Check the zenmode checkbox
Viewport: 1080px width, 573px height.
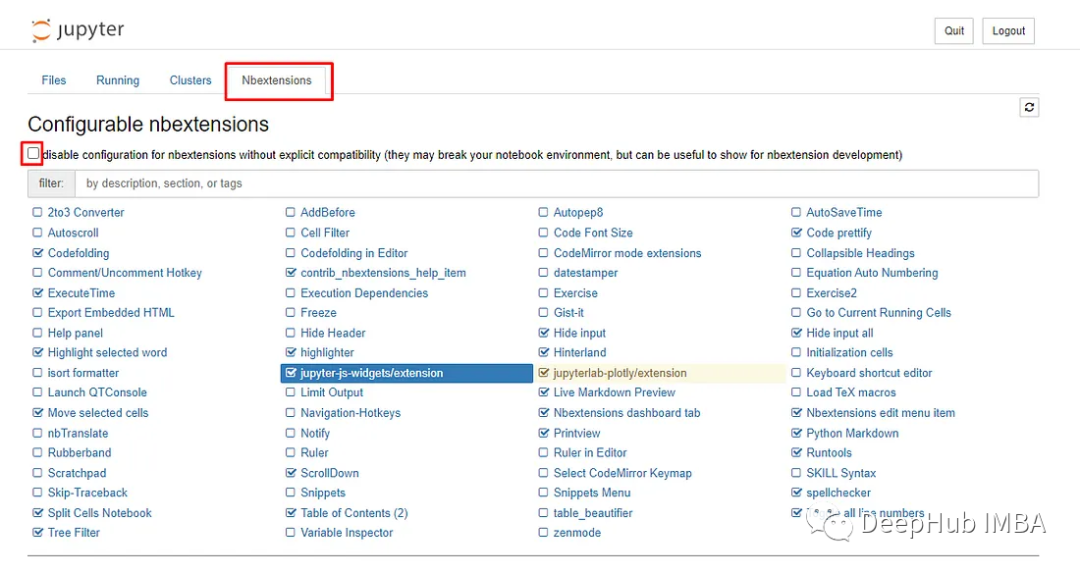pyautogui.click(x=543, y=532)
